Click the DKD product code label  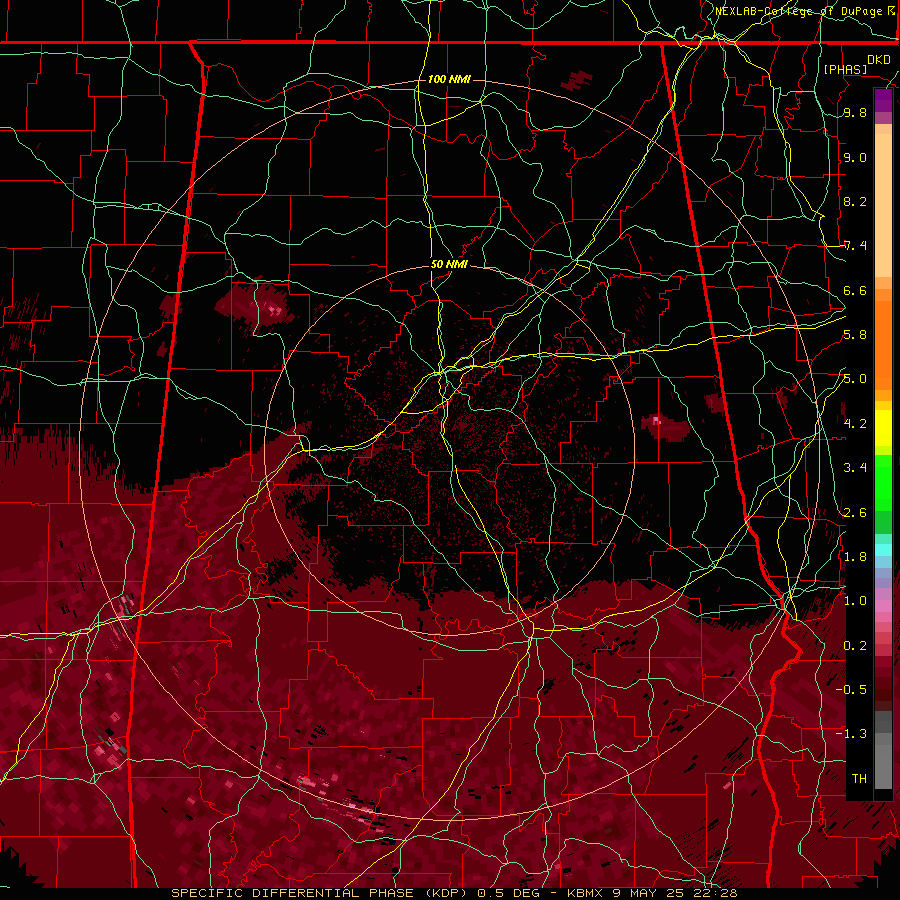[x=879, y=60]
